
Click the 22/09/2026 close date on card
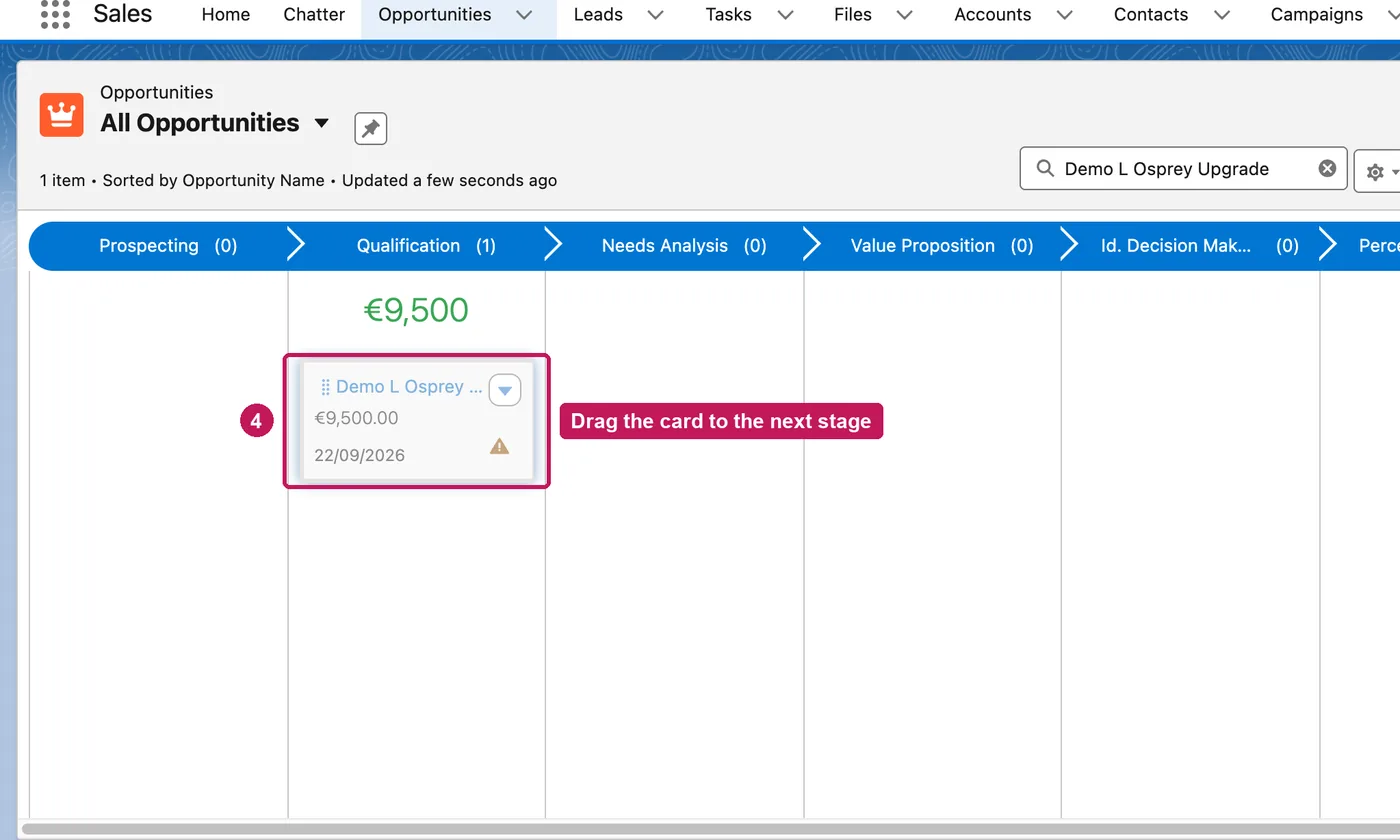click(x=359, y=455)
